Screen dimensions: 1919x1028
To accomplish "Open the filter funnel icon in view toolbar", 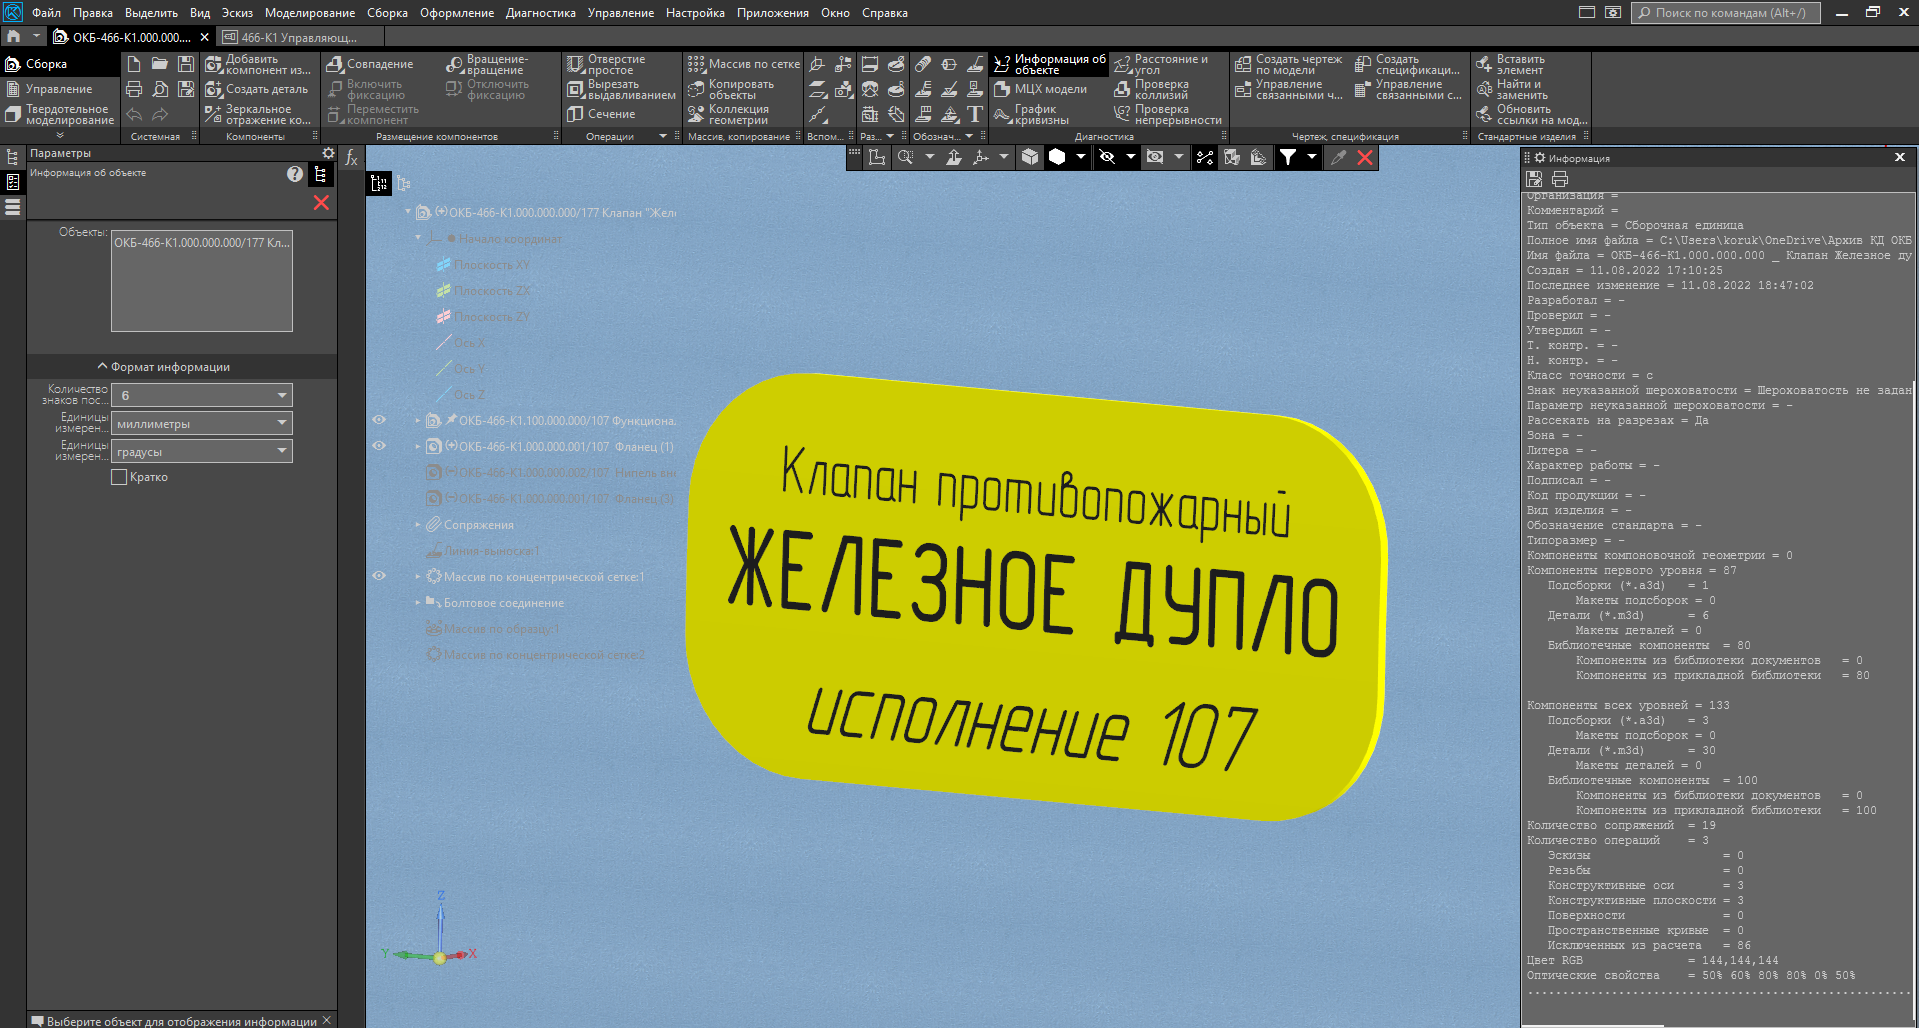I will pyautogui.click(x=1288, y=157).
